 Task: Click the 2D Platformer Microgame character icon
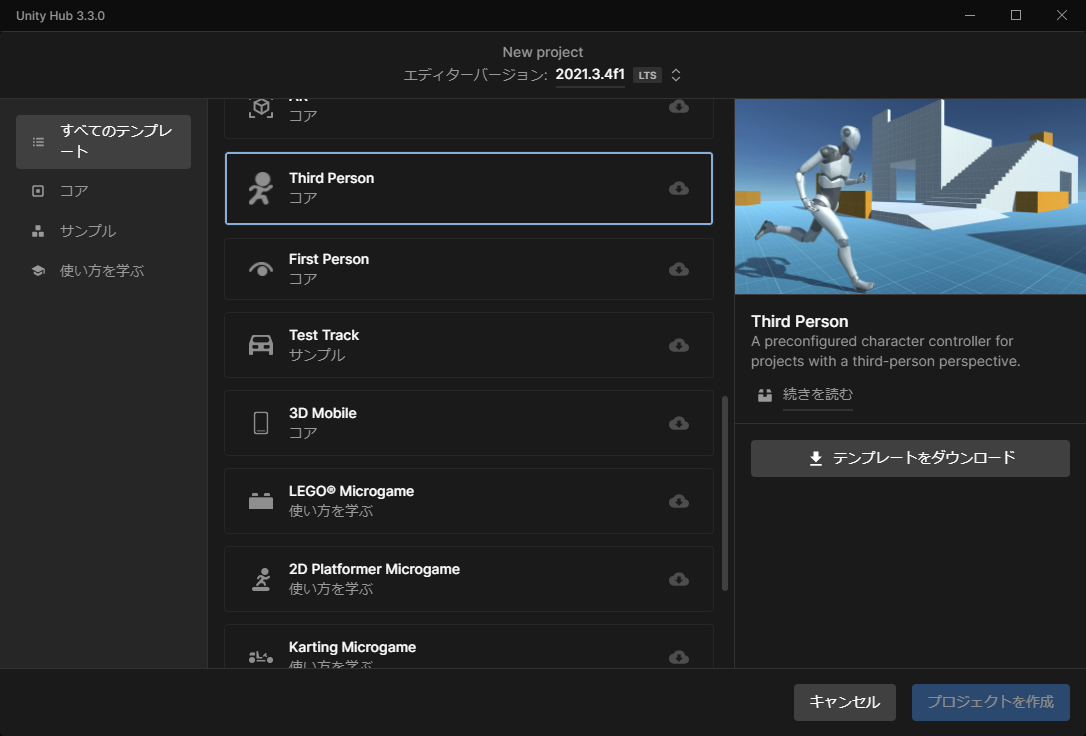click(260, 579)
